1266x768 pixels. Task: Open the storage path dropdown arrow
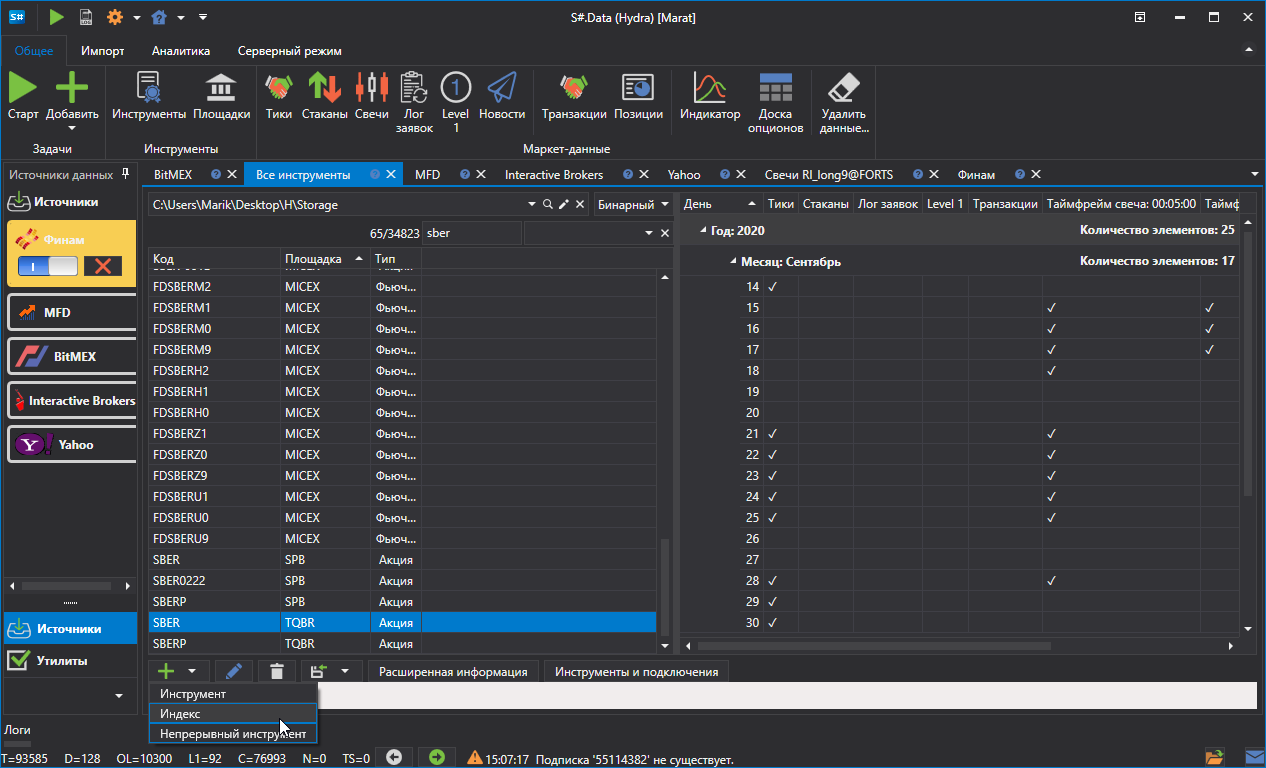tap(532, 204)
